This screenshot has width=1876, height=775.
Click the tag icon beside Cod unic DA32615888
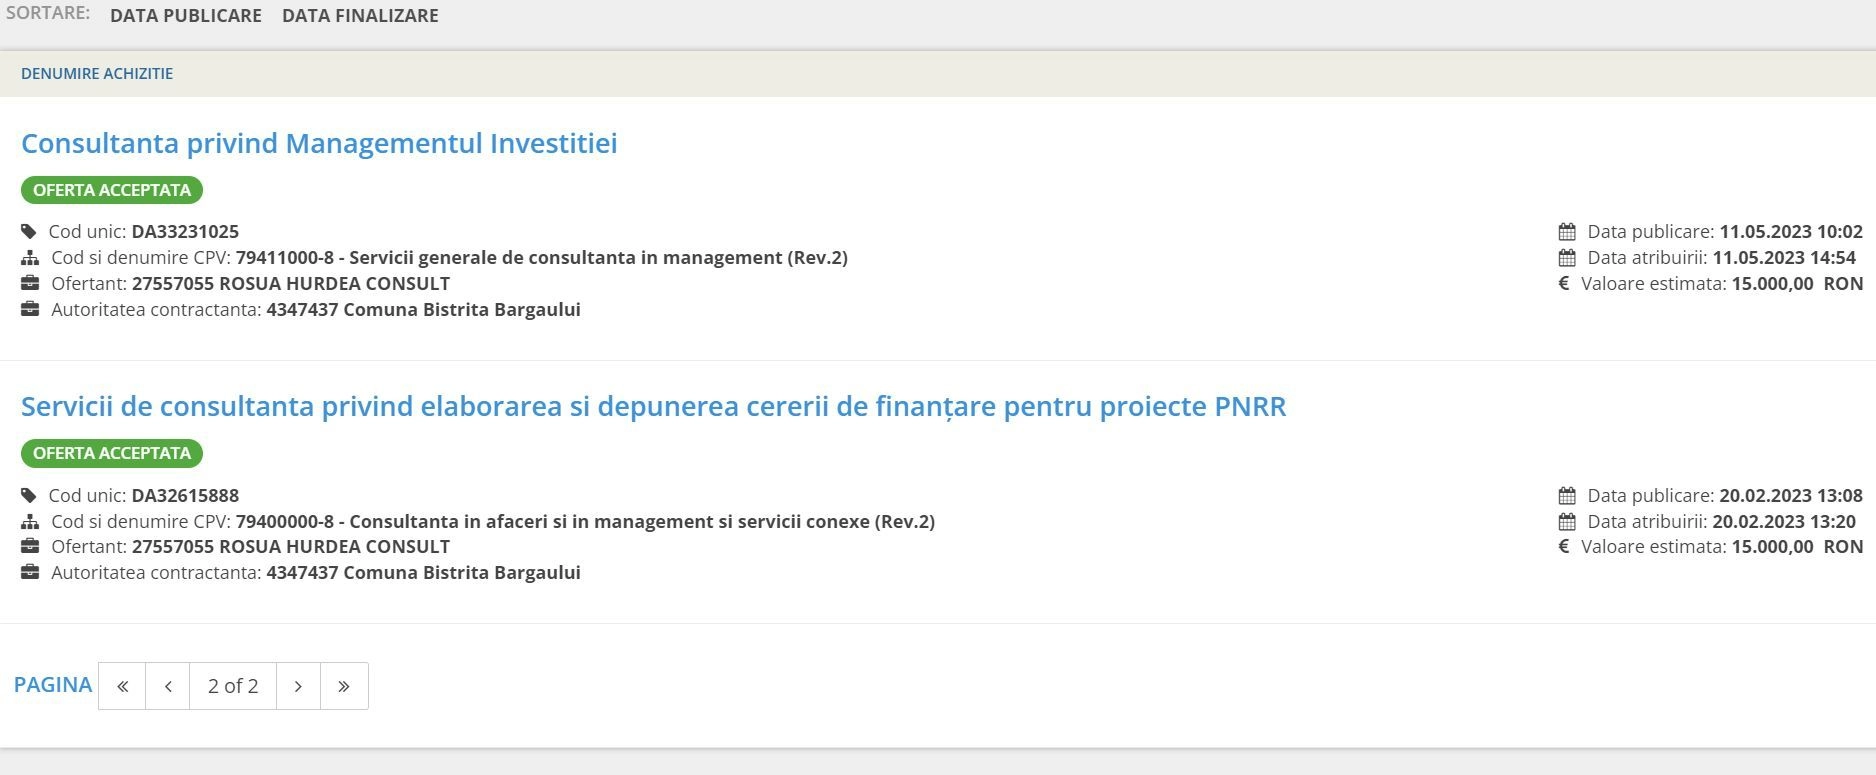tap(29, 496)
